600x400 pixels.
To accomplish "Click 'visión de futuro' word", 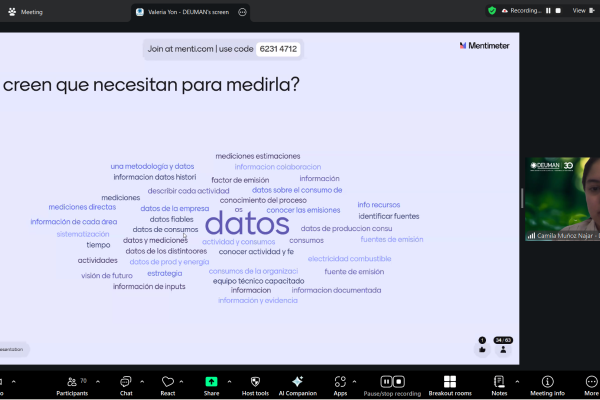I will 107,276.
